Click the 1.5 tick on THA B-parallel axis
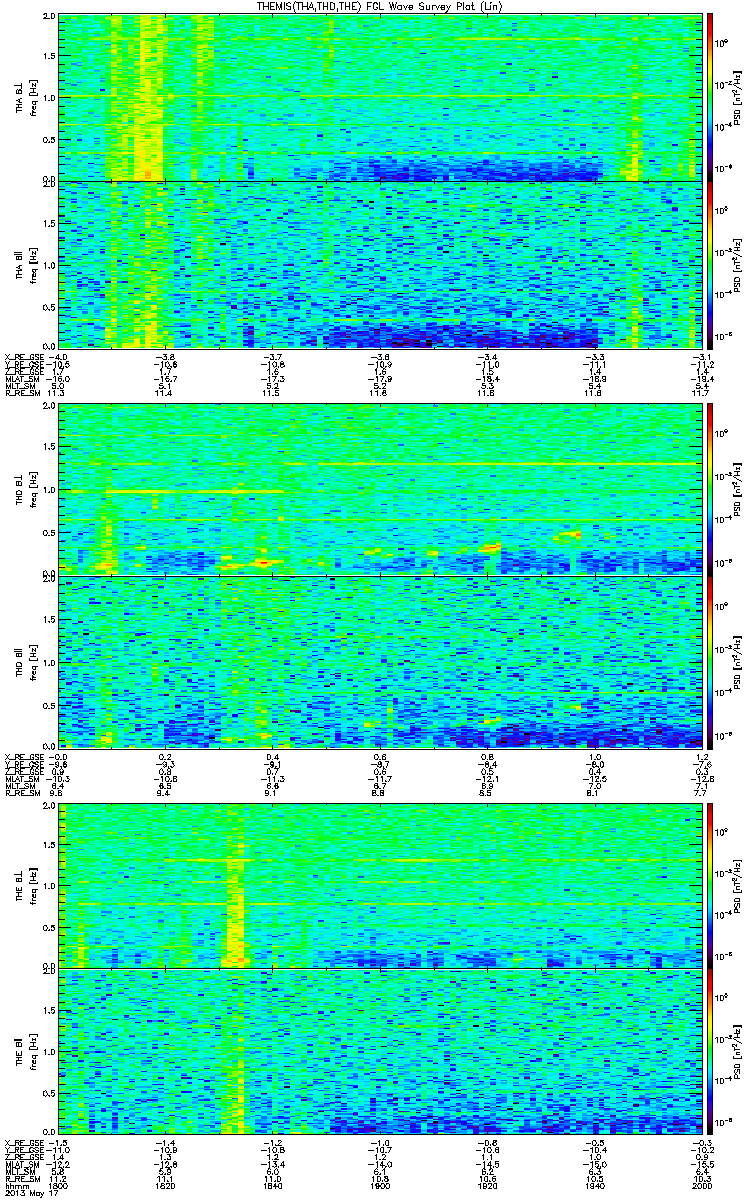This screenshot has height=1200, width=750. pos(48,223)
